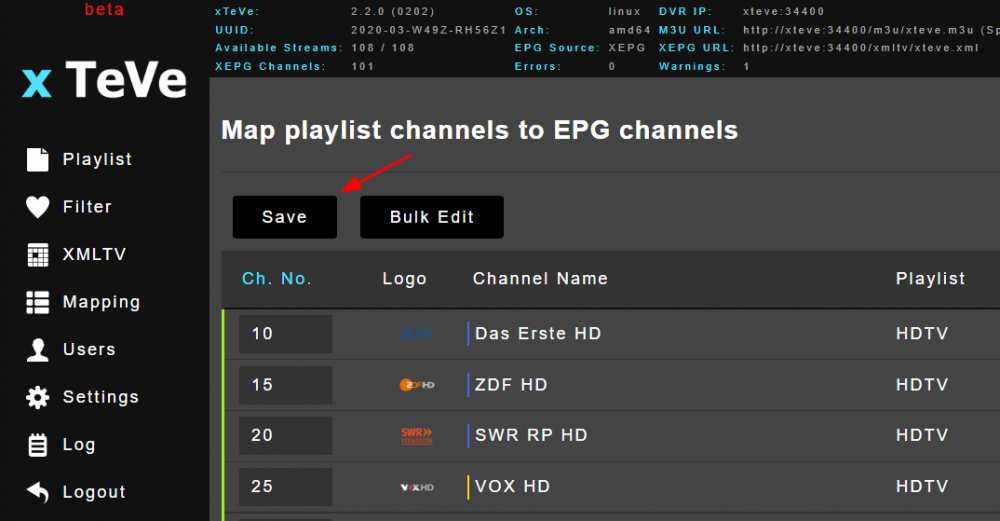1000x521 pixels.
Task: Click the DVR IP value xteve:34400
Action: [783, 11]
